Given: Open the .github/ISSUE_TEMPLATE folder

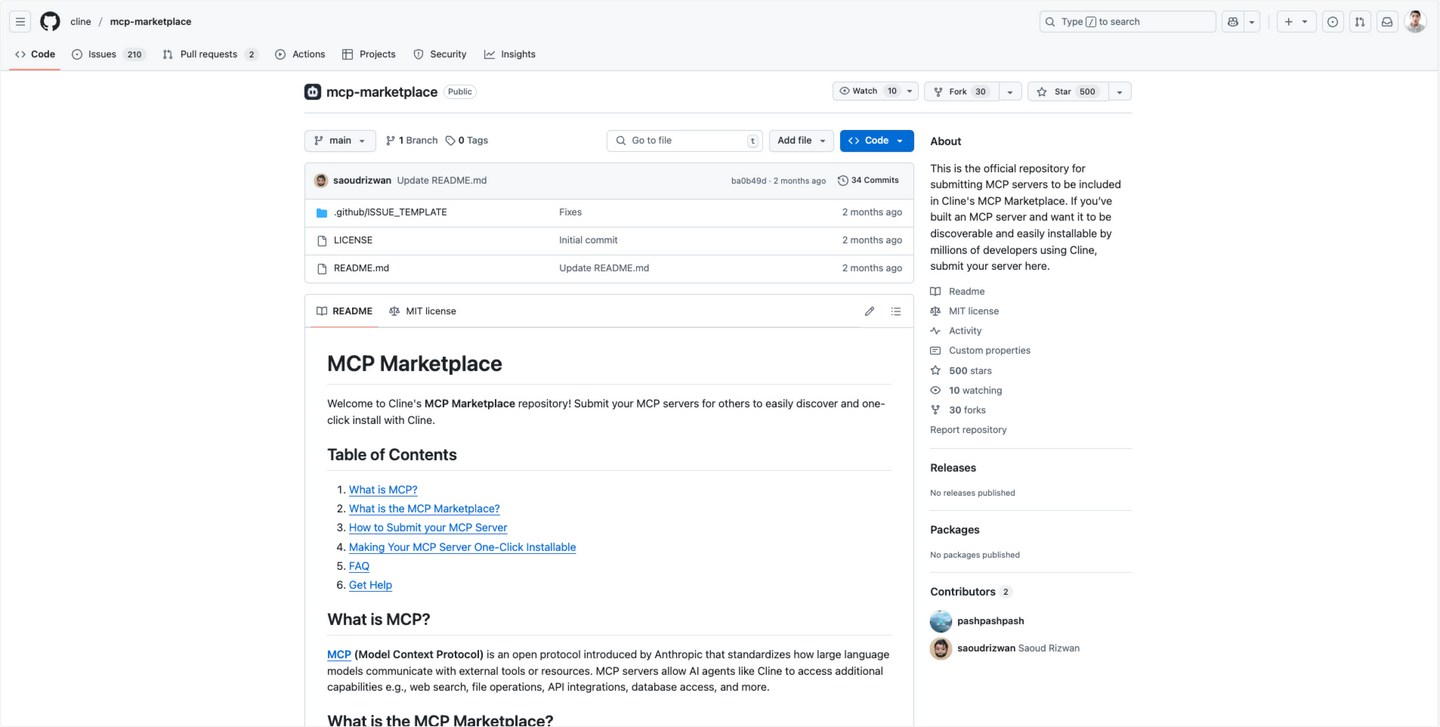Looking at the screenshot, I should pos(390,212).
